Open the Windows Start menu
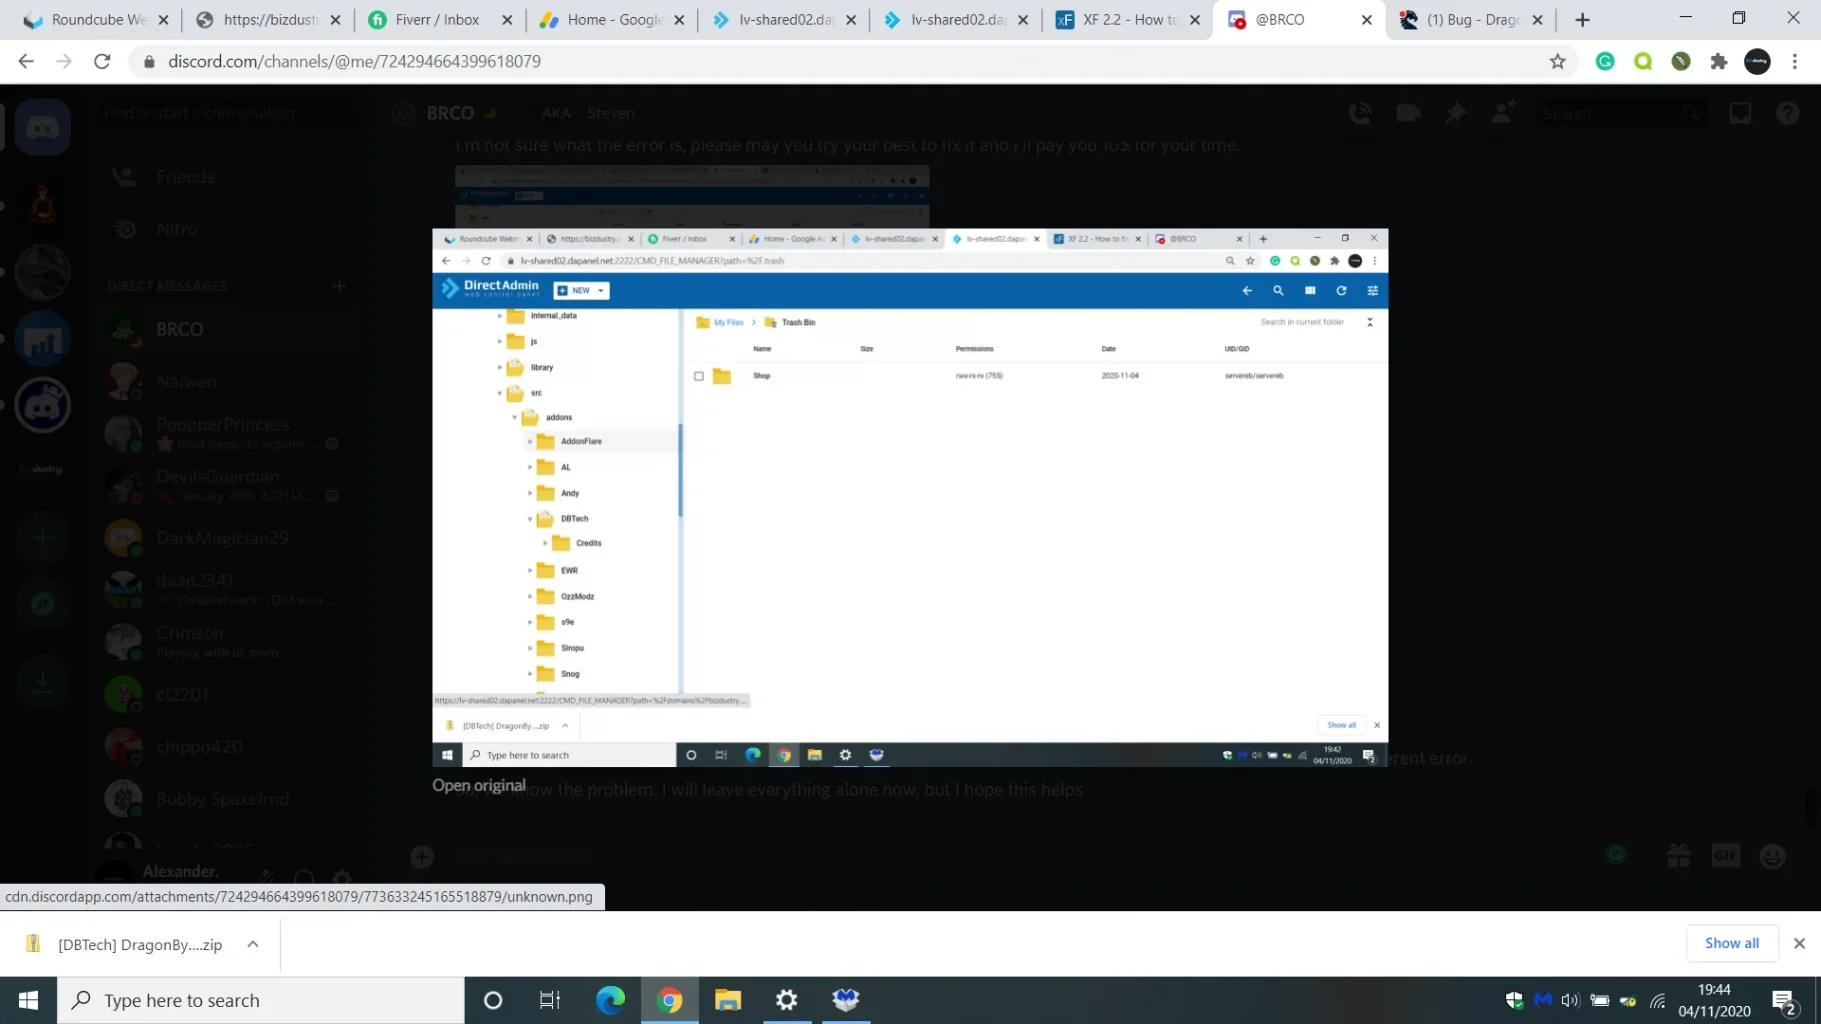 pyautogui.click(x=28, y=1000)
